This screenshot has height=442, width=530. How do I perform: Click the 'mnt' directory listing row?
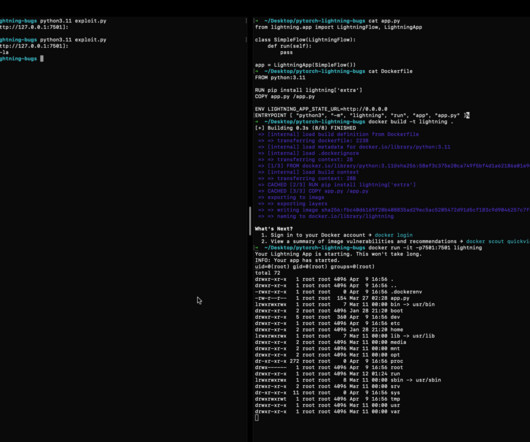(328, 349)
